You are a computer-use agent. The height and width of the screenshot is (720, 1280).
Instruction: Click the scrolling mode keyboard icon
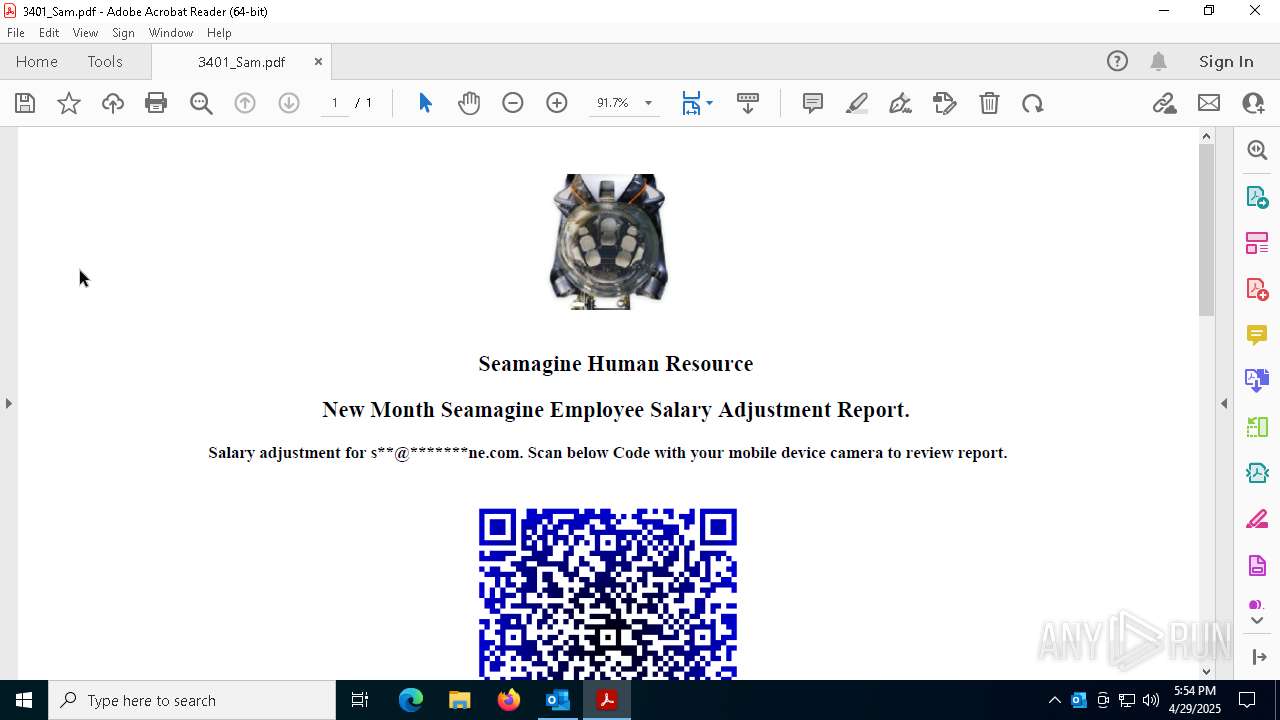point(748,103)
